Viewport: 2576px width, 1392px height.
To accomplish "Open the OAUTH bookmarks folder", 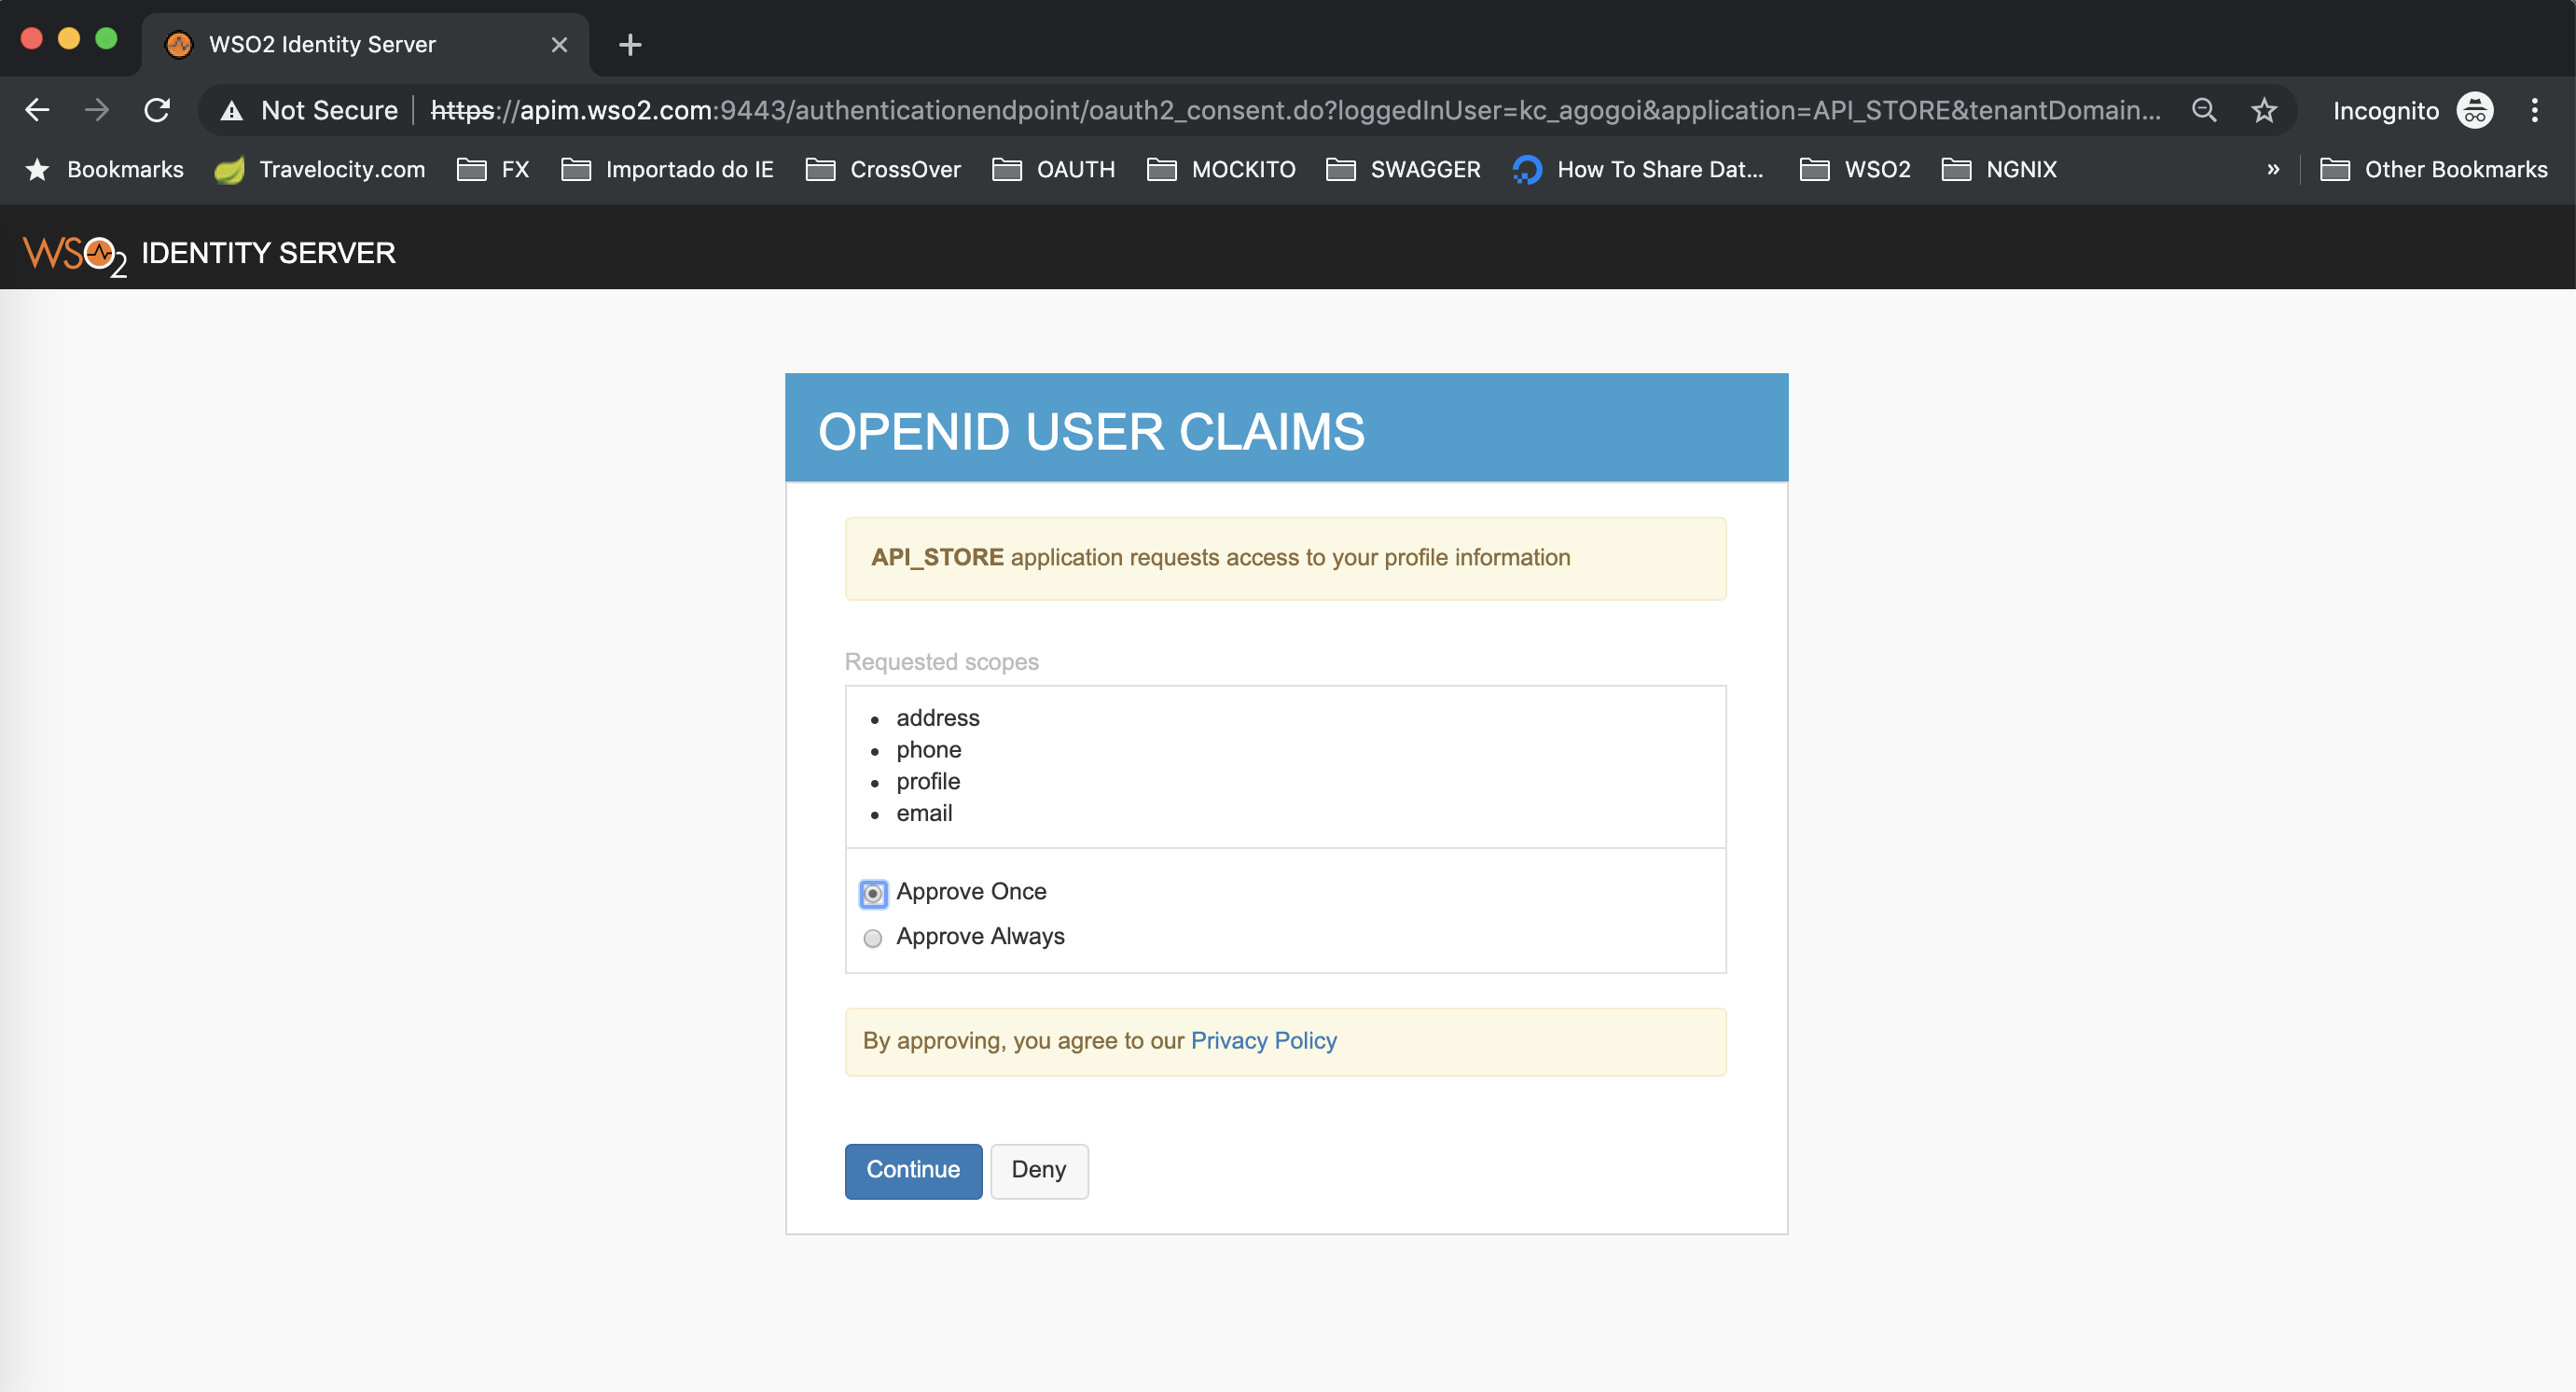I will (x=1053, y=170).
